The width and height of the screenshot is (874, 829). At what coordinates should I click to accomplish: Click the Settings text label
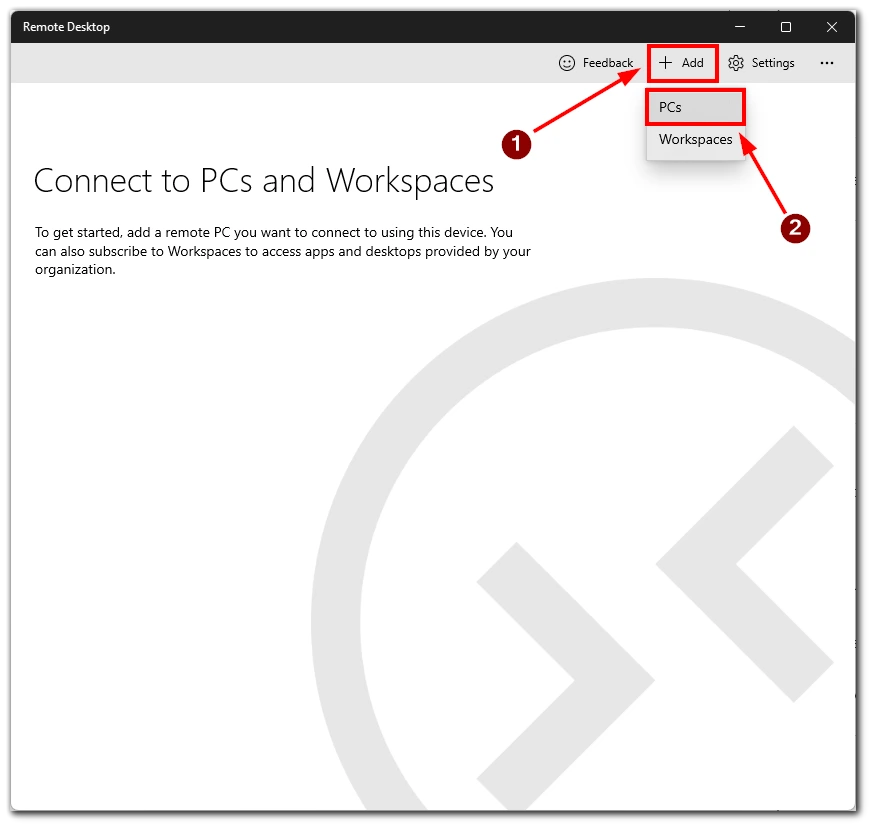coord(773,63)
